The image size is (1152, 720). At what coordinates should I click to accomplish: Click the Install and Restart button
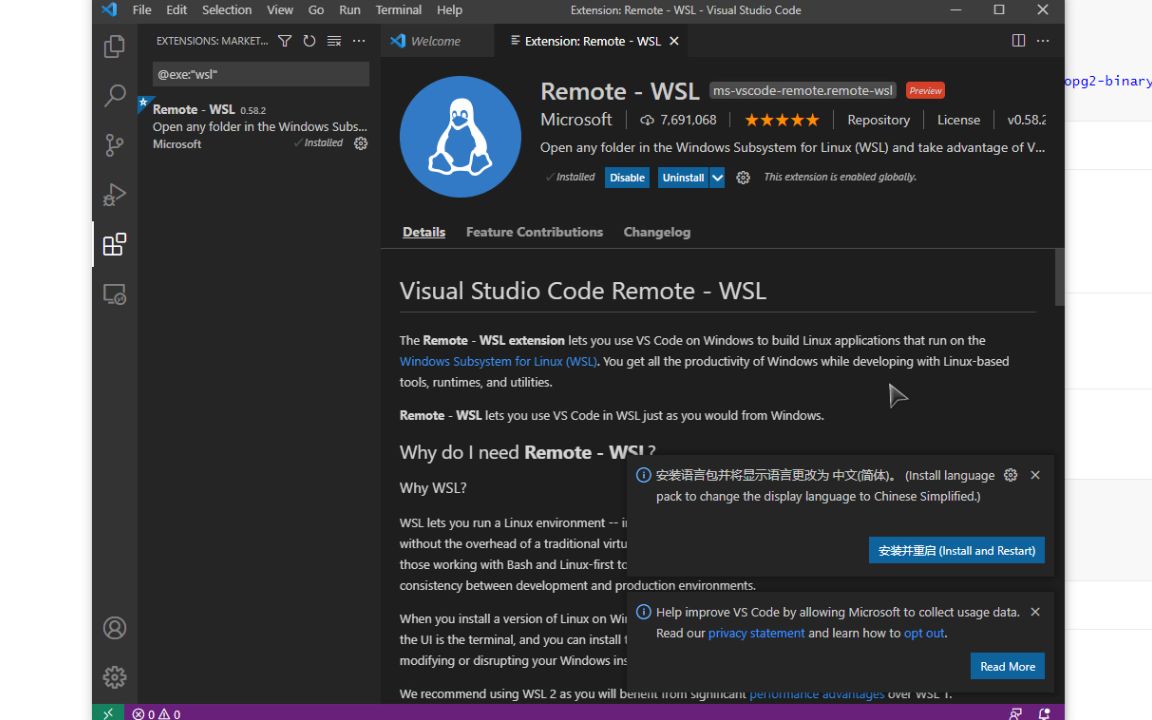coord(956,551)
